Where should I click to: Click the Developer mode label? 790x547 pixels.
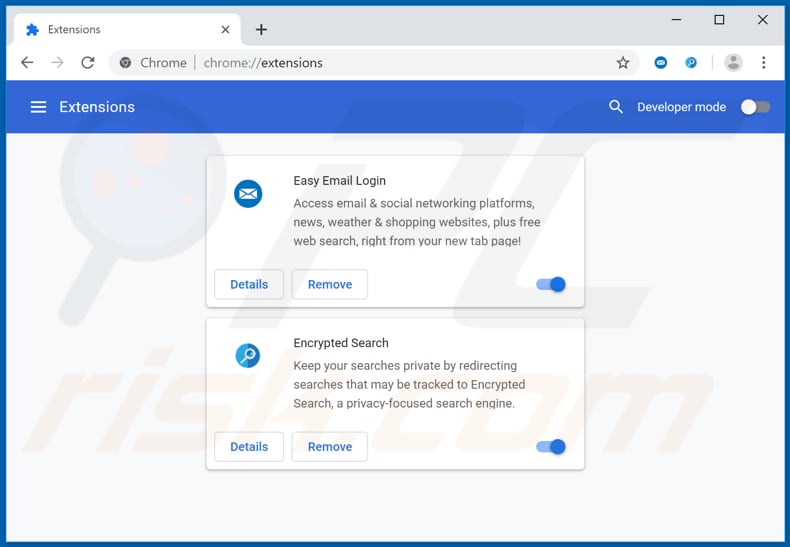pyautogui.click(x=681, y=107)
